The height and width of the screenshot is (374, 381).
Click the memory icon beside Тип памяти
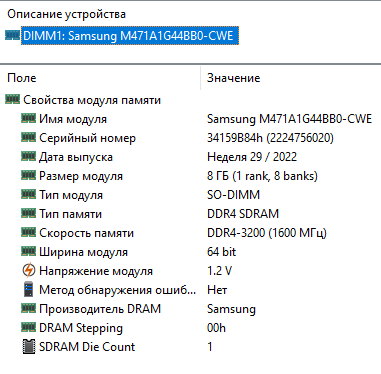[28, 213]
